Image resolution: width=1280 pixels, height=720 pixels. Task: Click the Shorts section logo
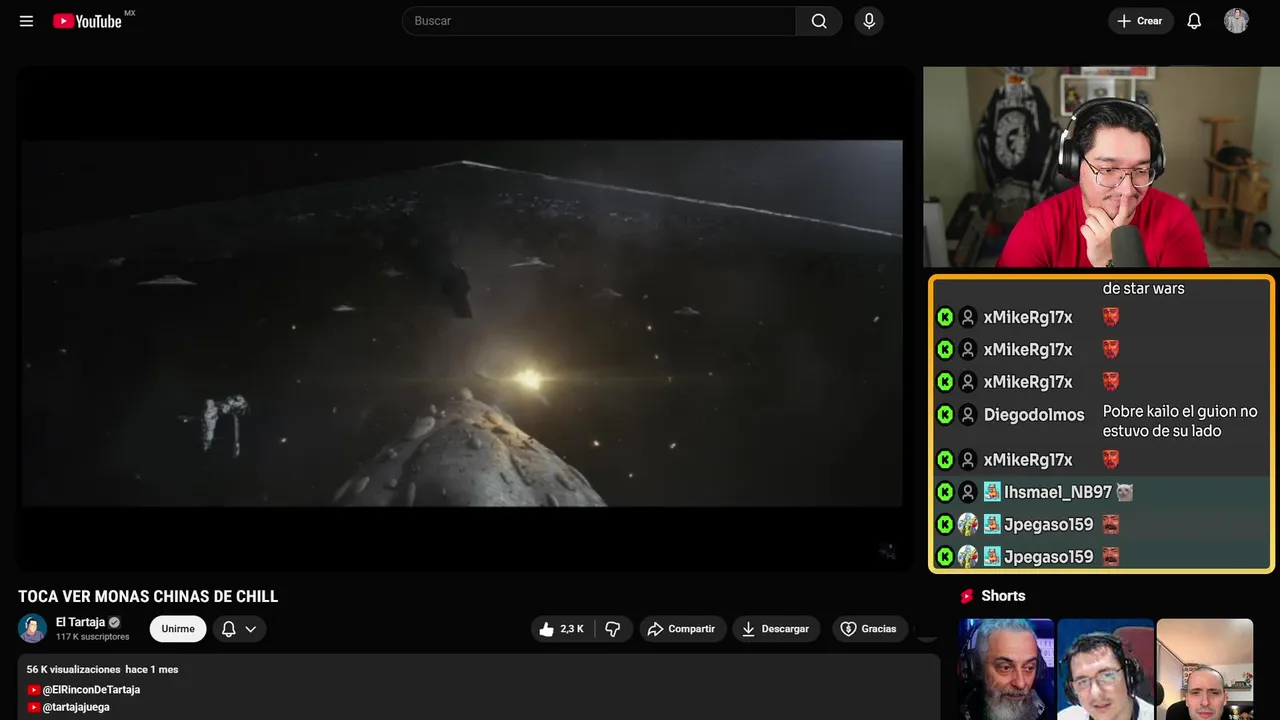(x=967, y=596)
